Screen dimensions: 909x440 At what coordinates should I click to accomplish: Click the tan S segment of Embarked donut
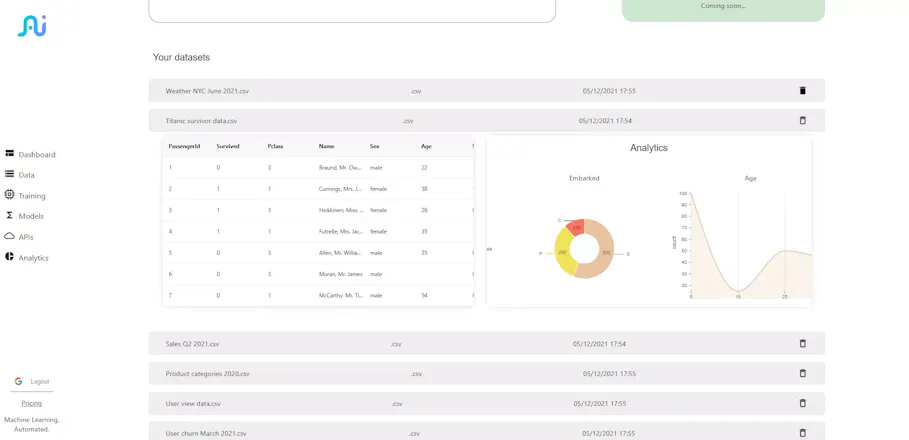pyautogui.click(x=605, y=255)
